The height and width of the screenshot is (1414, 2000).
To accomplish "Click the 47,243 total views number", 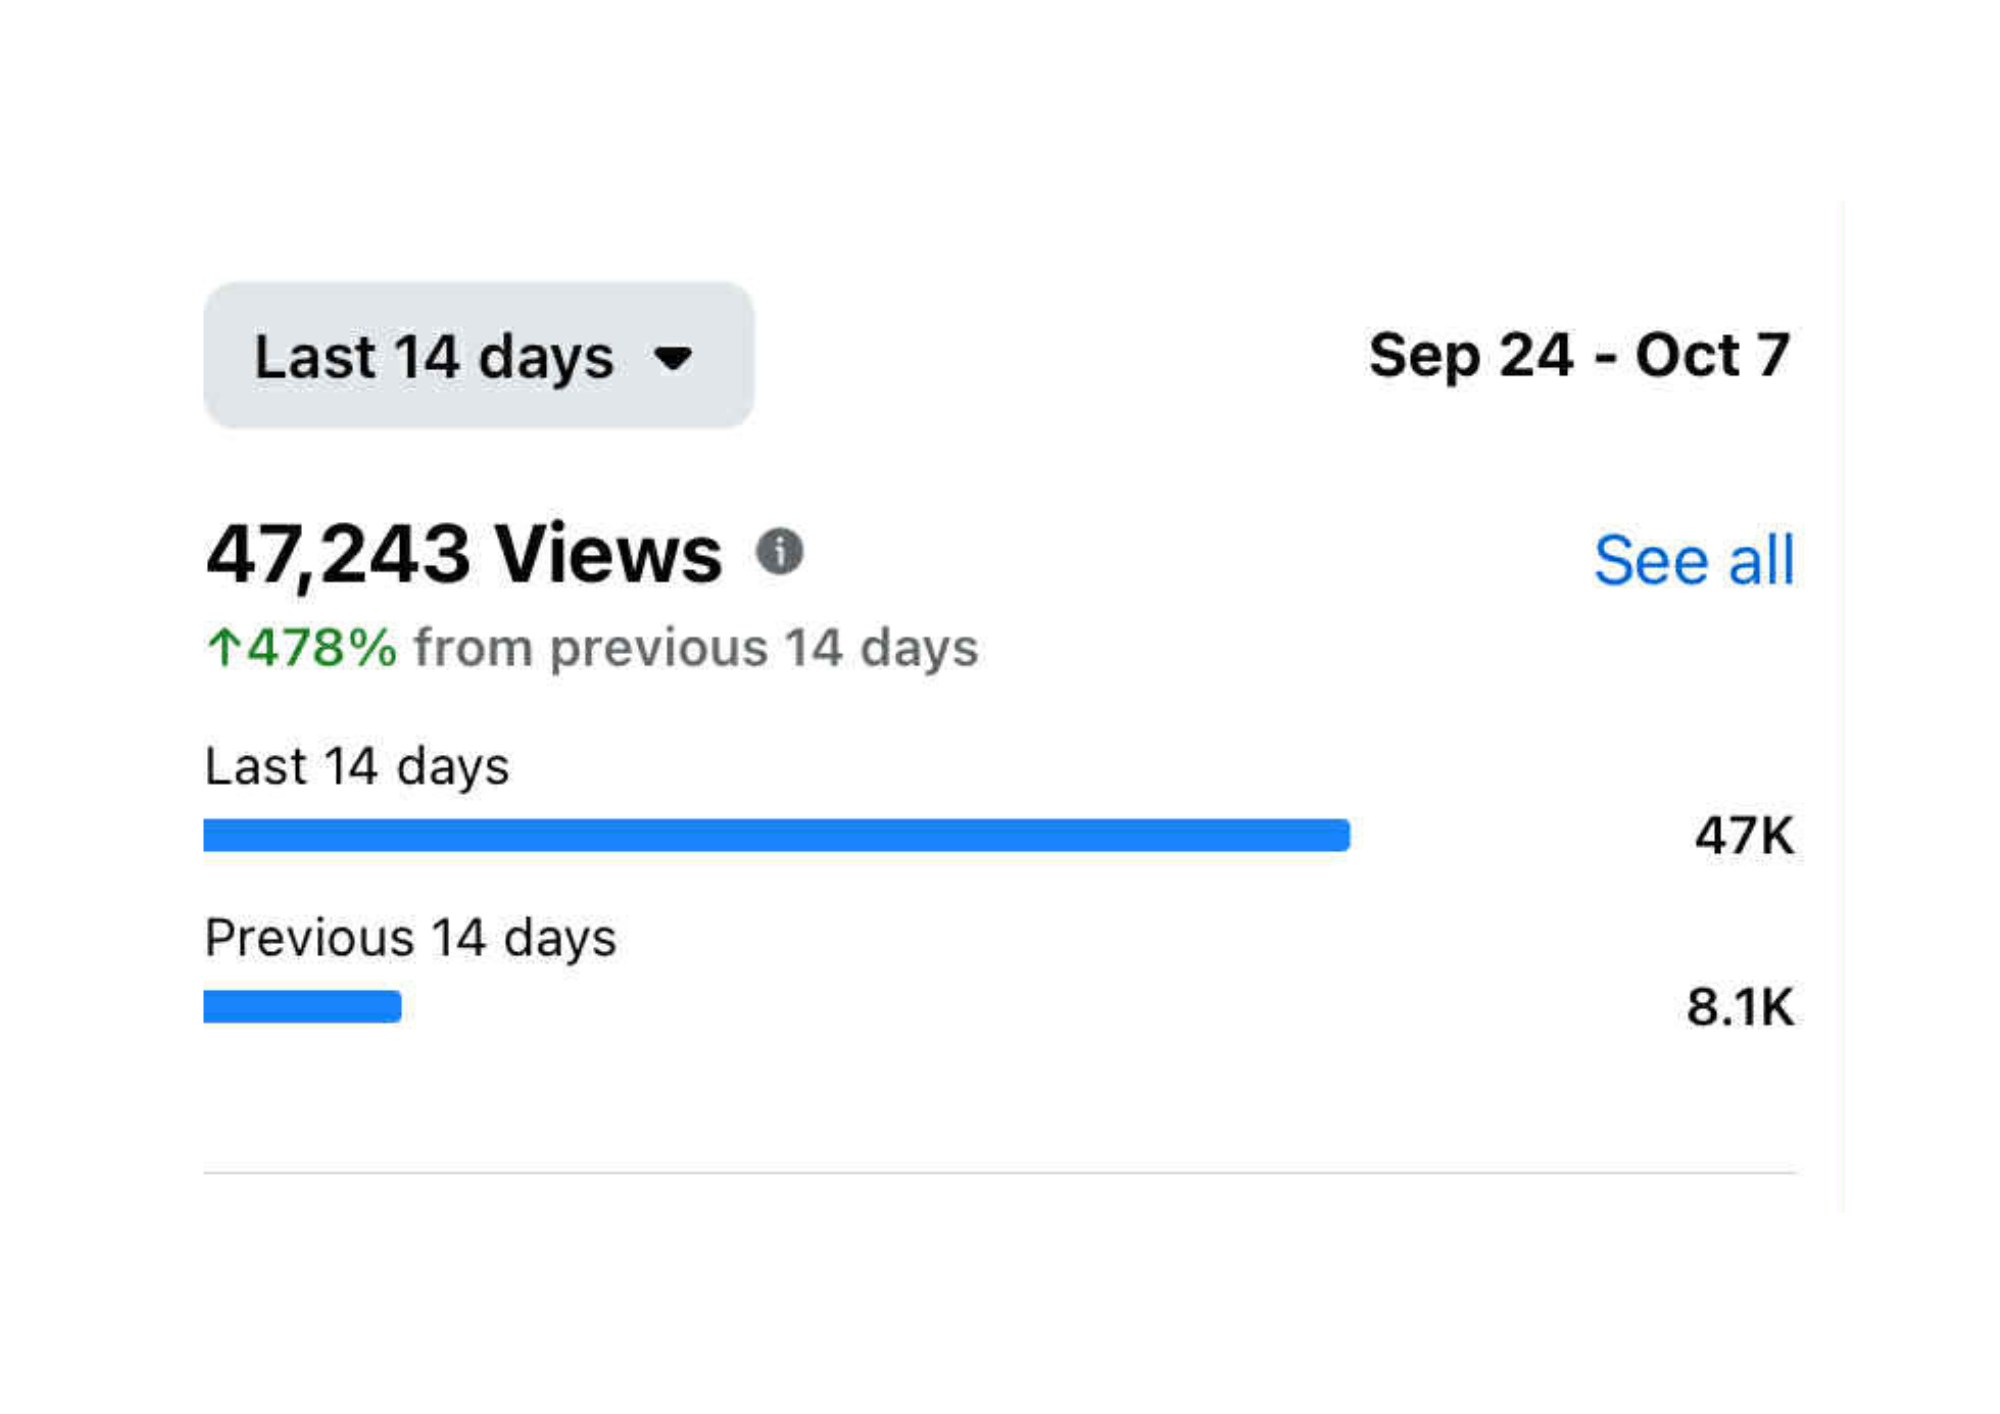I will click(x=338, y=554).
